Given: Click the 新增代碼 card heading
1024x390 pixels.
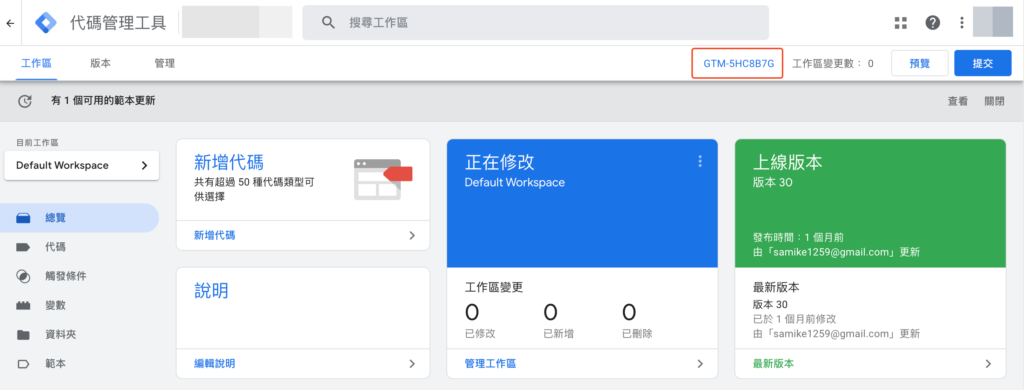Looking at the screenshot, I should [x=229, y=162].
